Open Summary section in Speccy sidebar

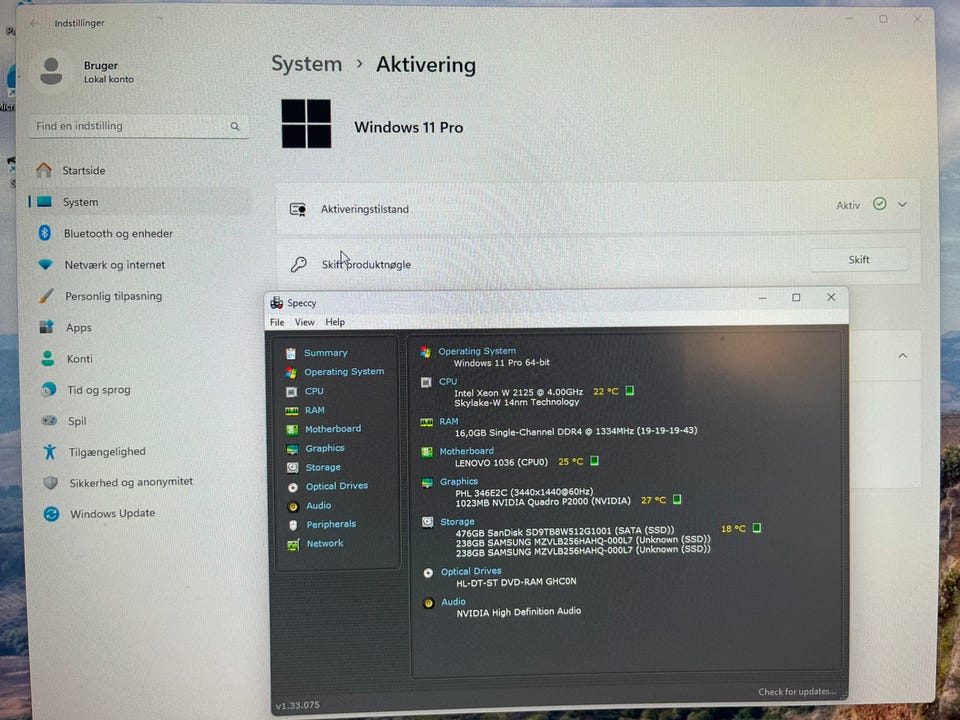tap(325, 353)
